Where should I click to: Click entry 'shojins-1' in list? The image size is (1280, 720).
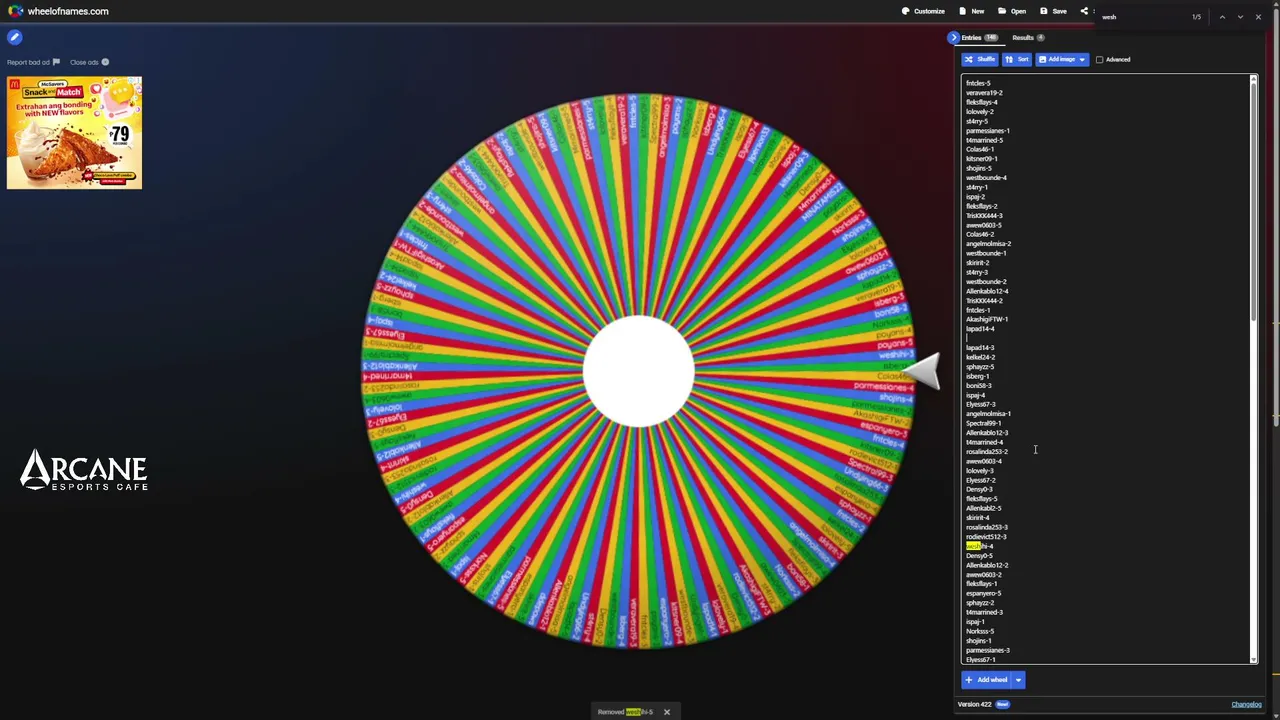tap(979, 641)
